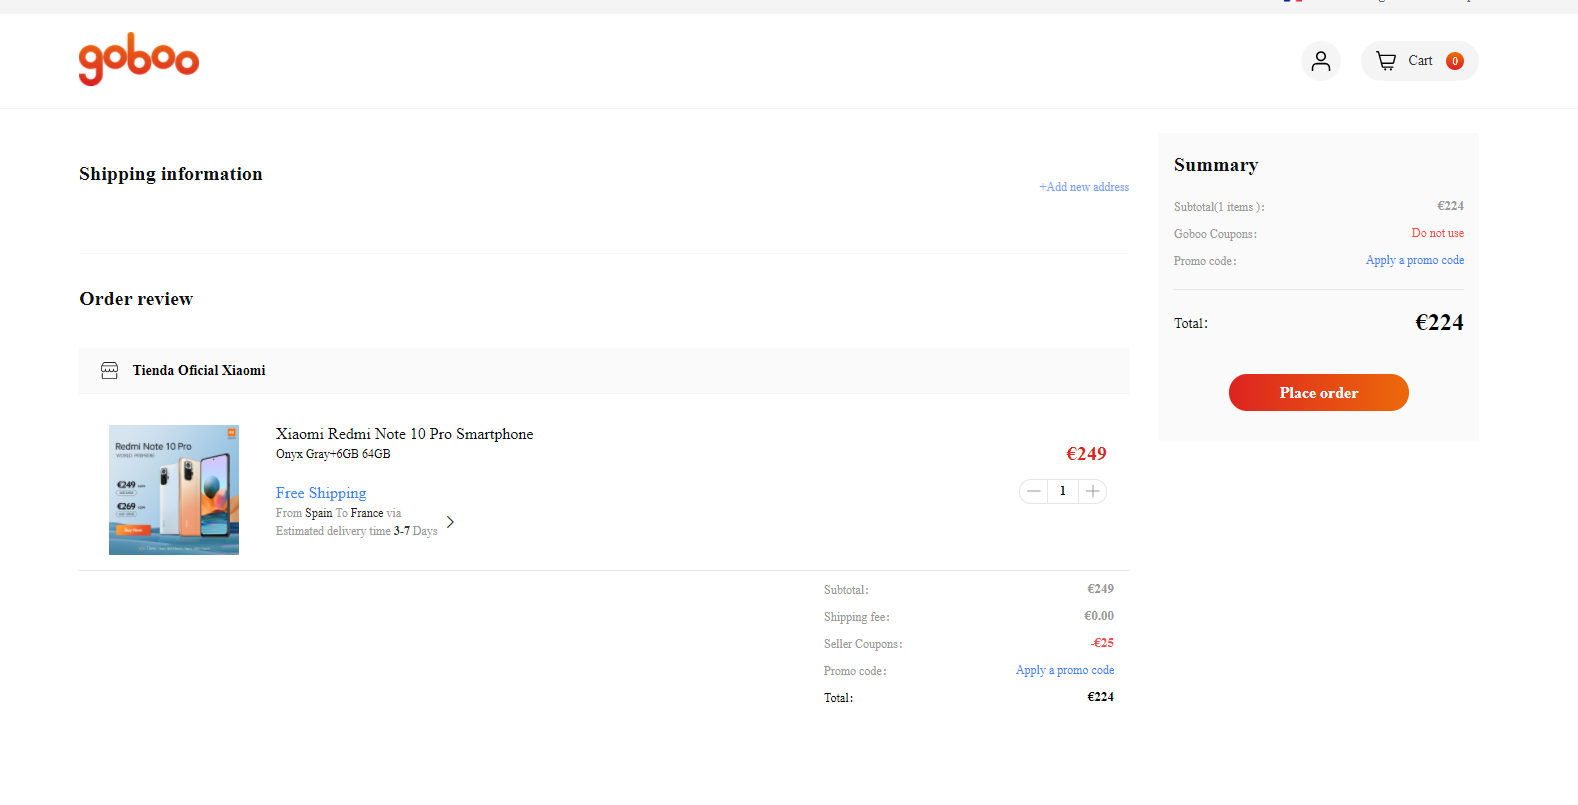1578x805 pixels.
Task: Click the goboo logo
Action: tap(139, 59)
